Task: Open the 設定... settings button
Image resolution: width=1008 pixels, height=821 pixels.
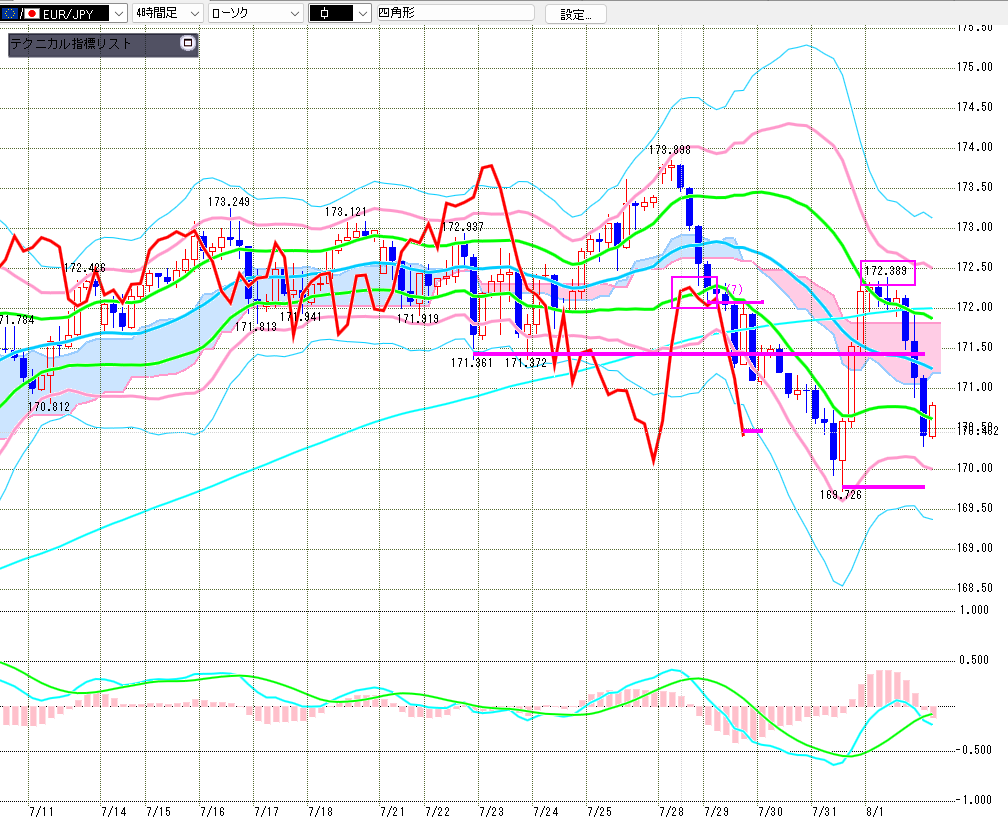Action: (x=575, y=14)
